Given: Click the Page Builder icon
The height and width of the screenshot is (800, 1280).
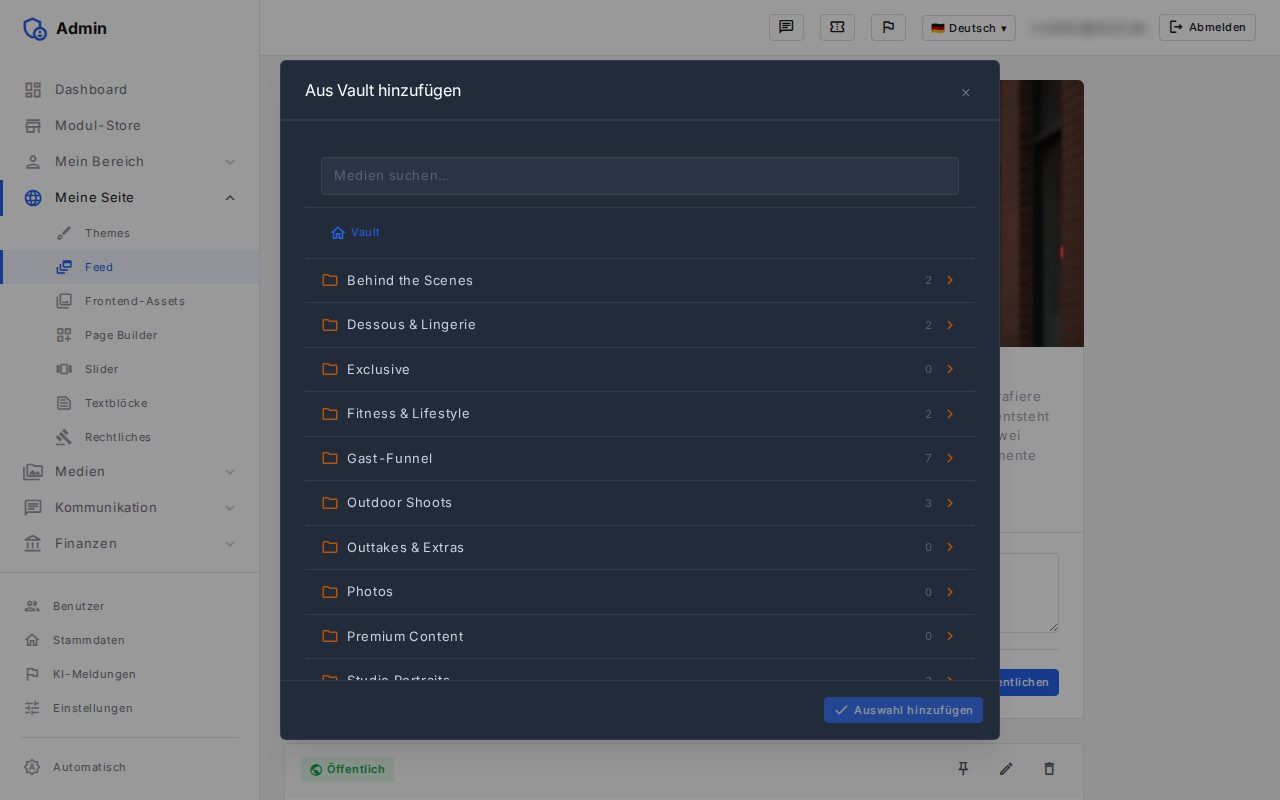Looking at the screenshot, I should coord(64,335).
